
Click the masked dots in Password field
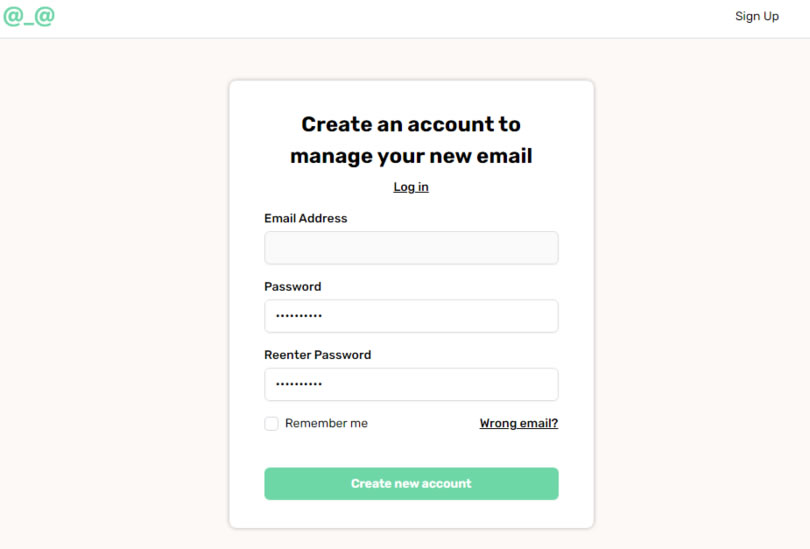(x=299, y=316)
